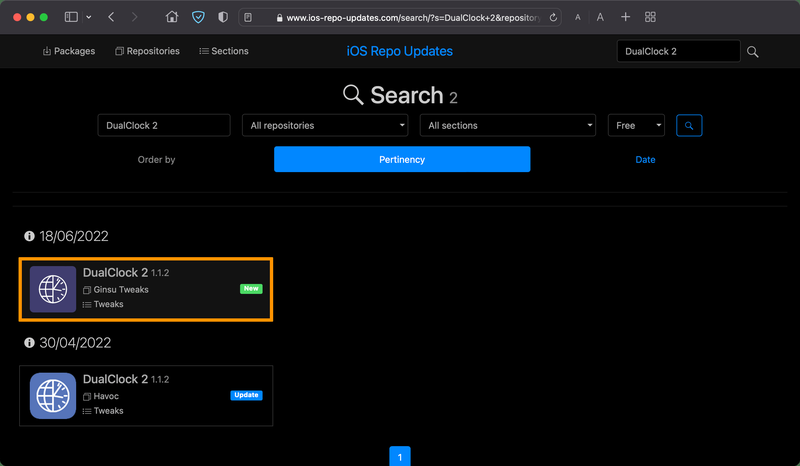This screenshot has width=800, height=466.
Task: Open the Safari home page icon
Action: click(x=172, y=17)
